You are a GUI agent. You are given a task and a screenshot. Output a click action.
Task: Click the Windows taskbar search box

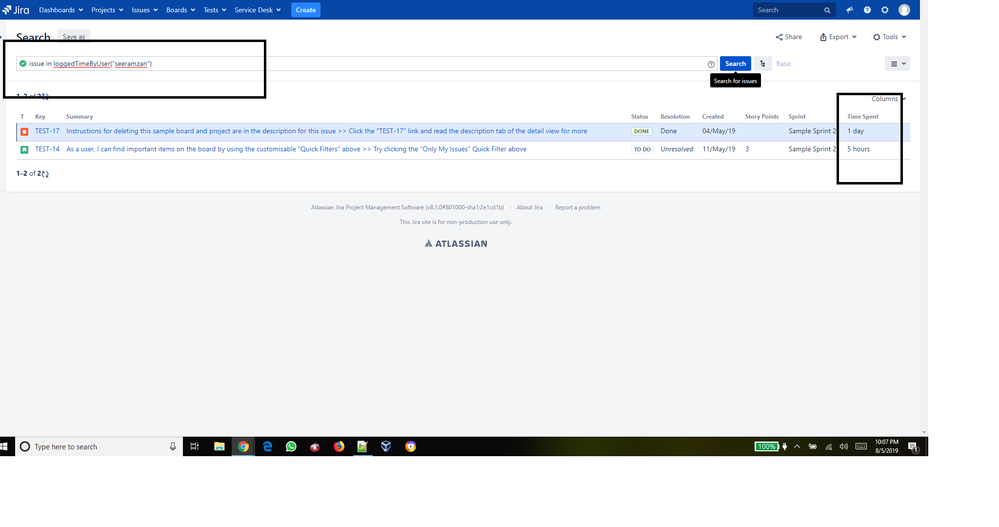[99, 447]
